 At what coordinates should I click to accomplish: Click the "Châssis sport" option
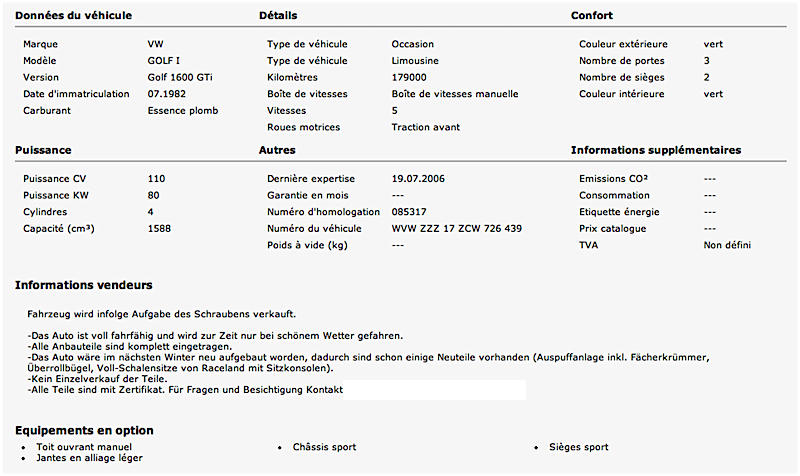click(325, 447)
